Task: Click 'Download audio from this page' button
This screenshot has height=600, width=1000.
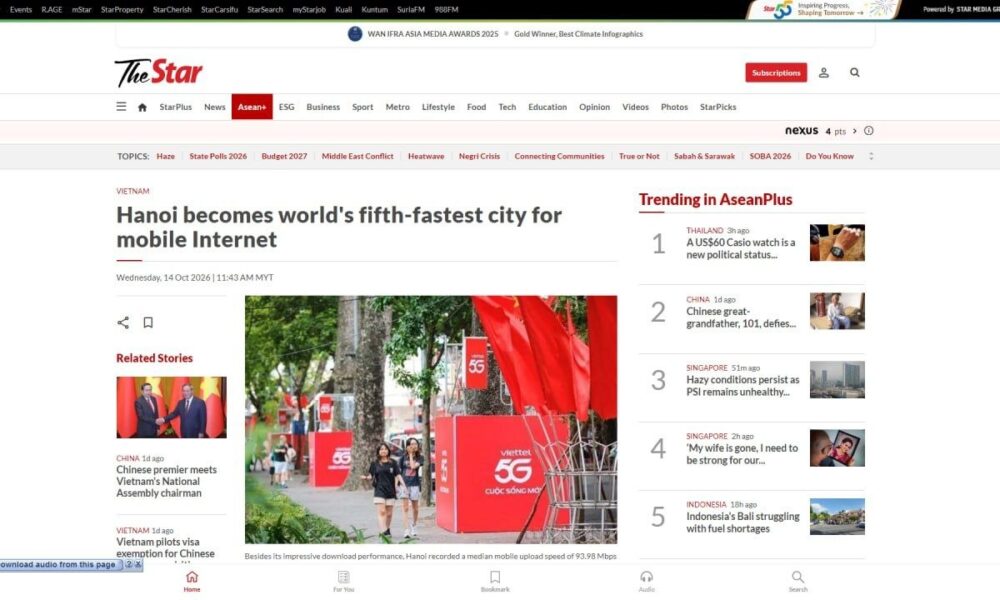Action: [61, 564]
